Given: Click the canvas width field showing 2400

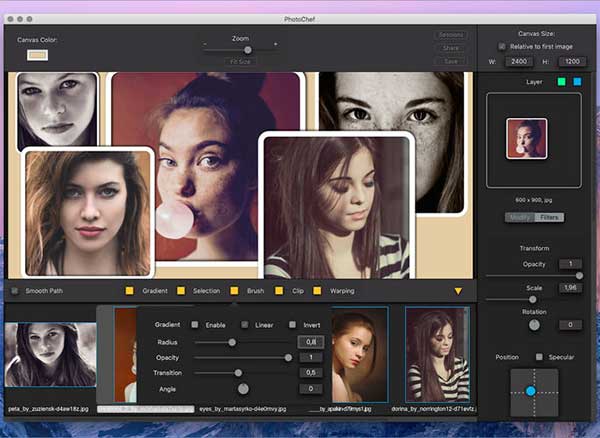Looking at the screenshot, I should [x=519, y=62].
